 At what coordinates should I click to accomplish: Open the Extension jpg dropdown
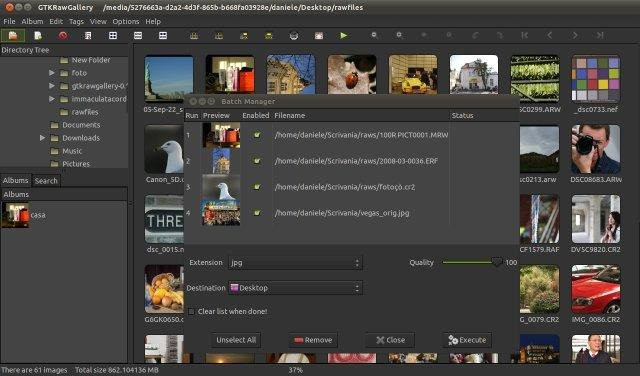tap(295, 263)
